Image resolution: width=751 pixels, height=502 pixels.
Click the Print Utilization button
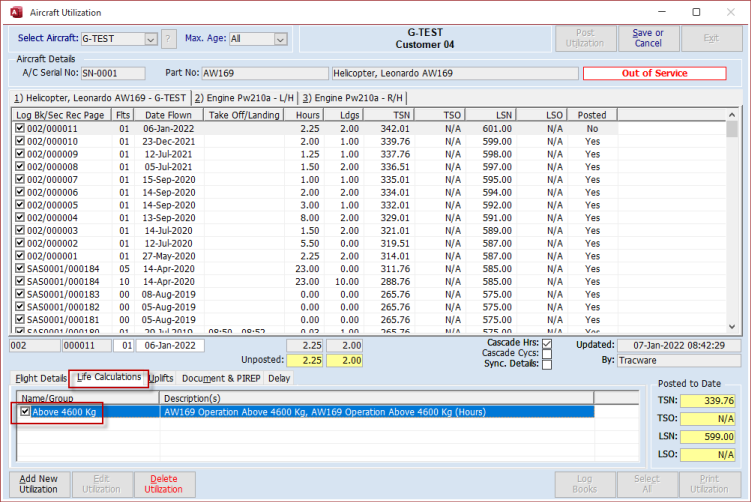point(709,484)
